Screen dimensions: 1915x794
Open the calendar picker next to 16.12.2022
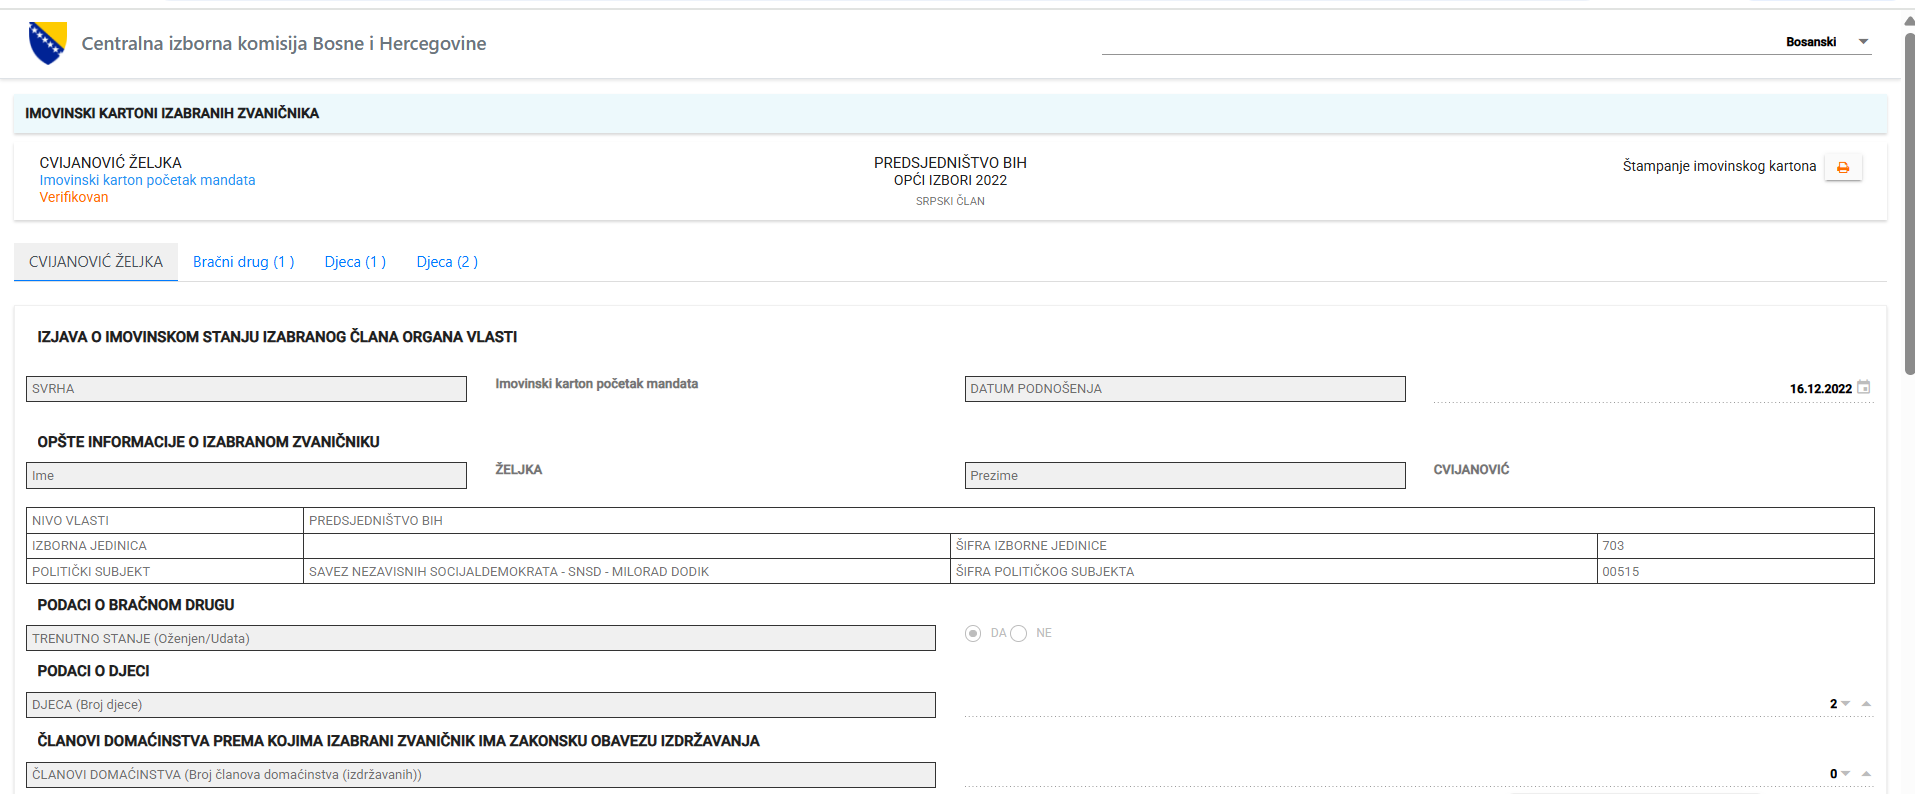[1863, 387]
